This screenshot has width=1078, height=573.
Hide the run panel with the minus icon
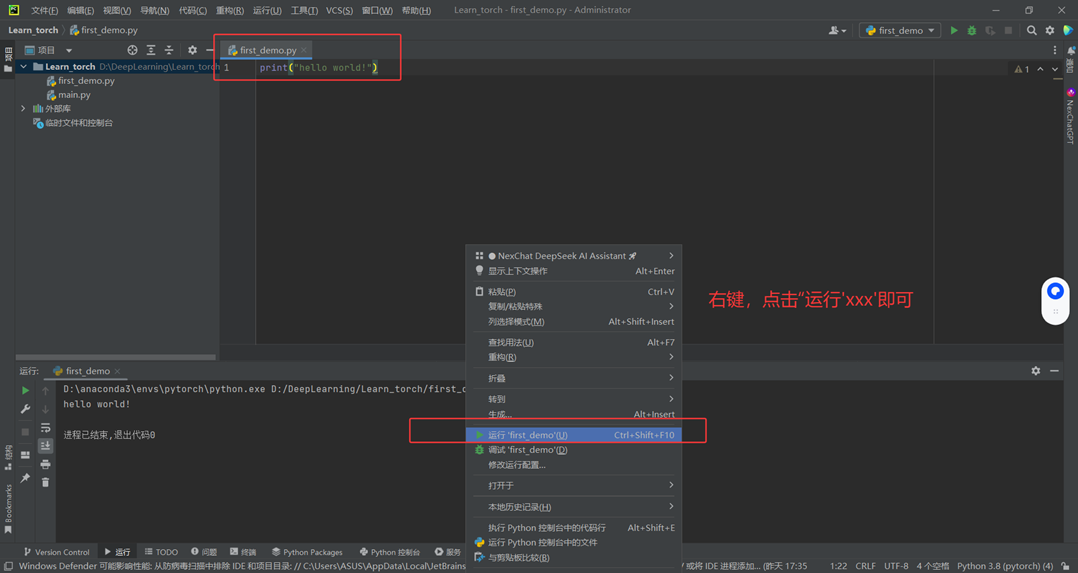coord(1054,371)
